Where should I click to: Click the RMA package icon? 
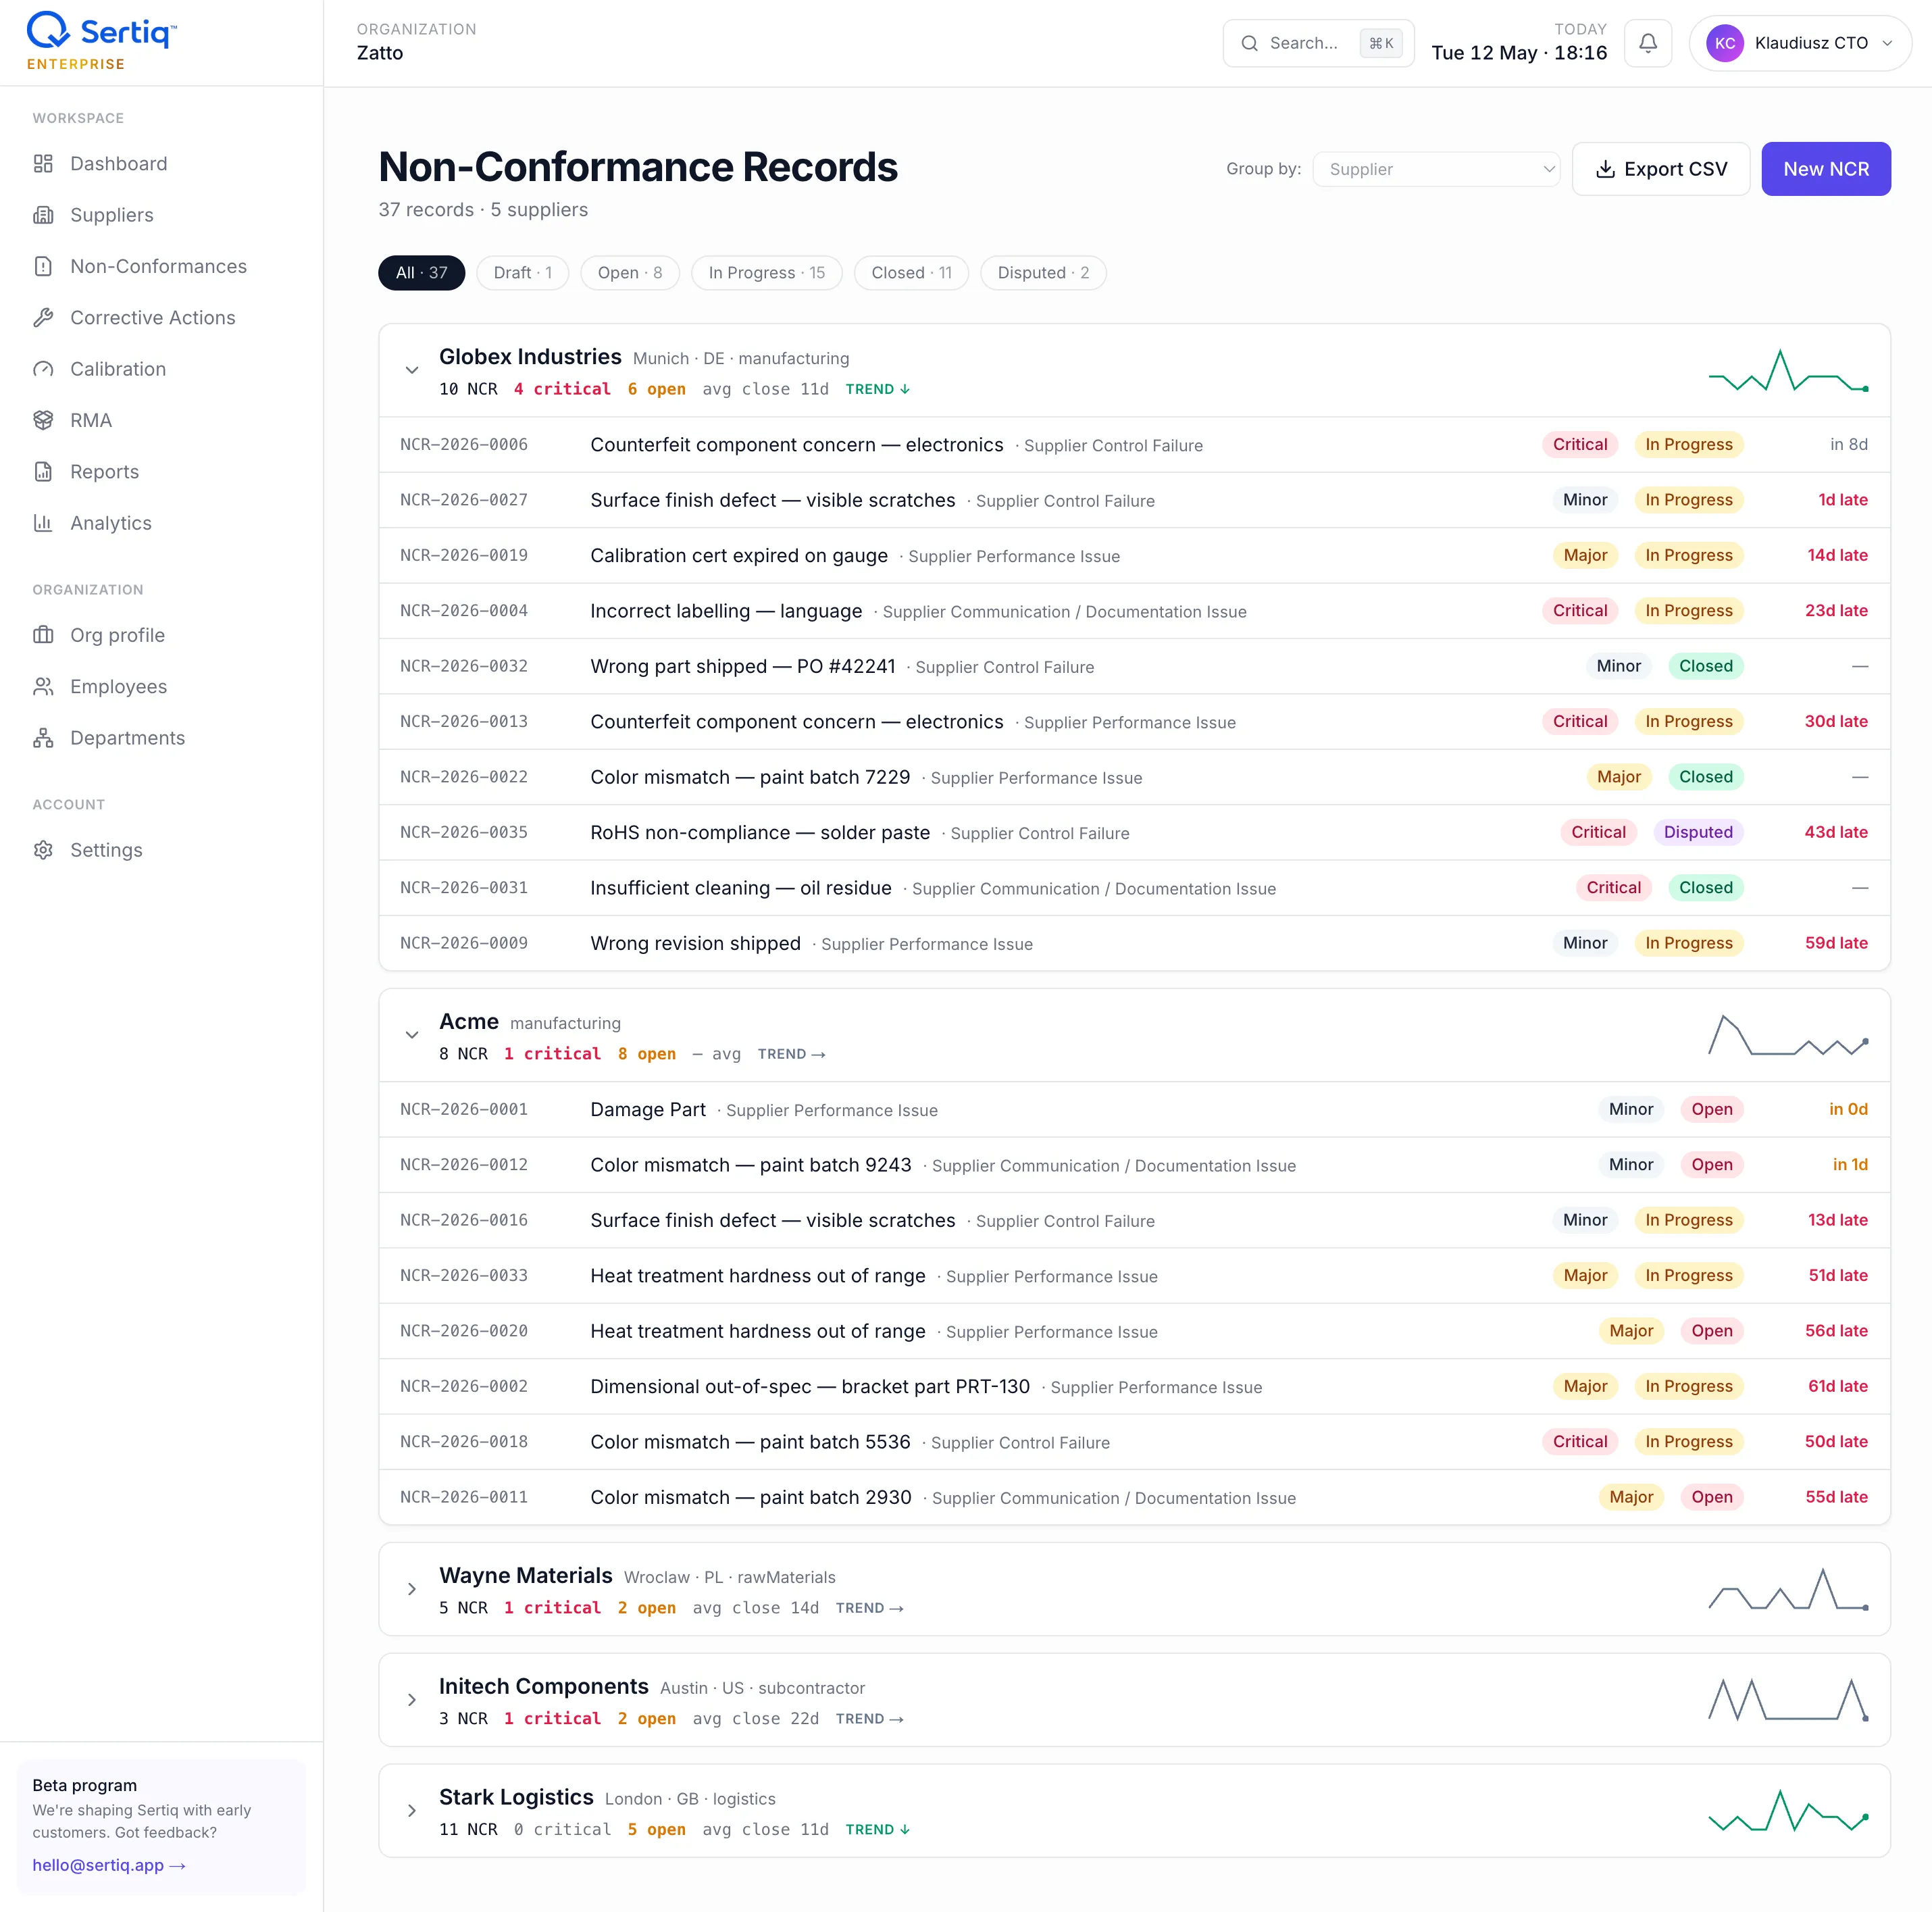[43, 420]
